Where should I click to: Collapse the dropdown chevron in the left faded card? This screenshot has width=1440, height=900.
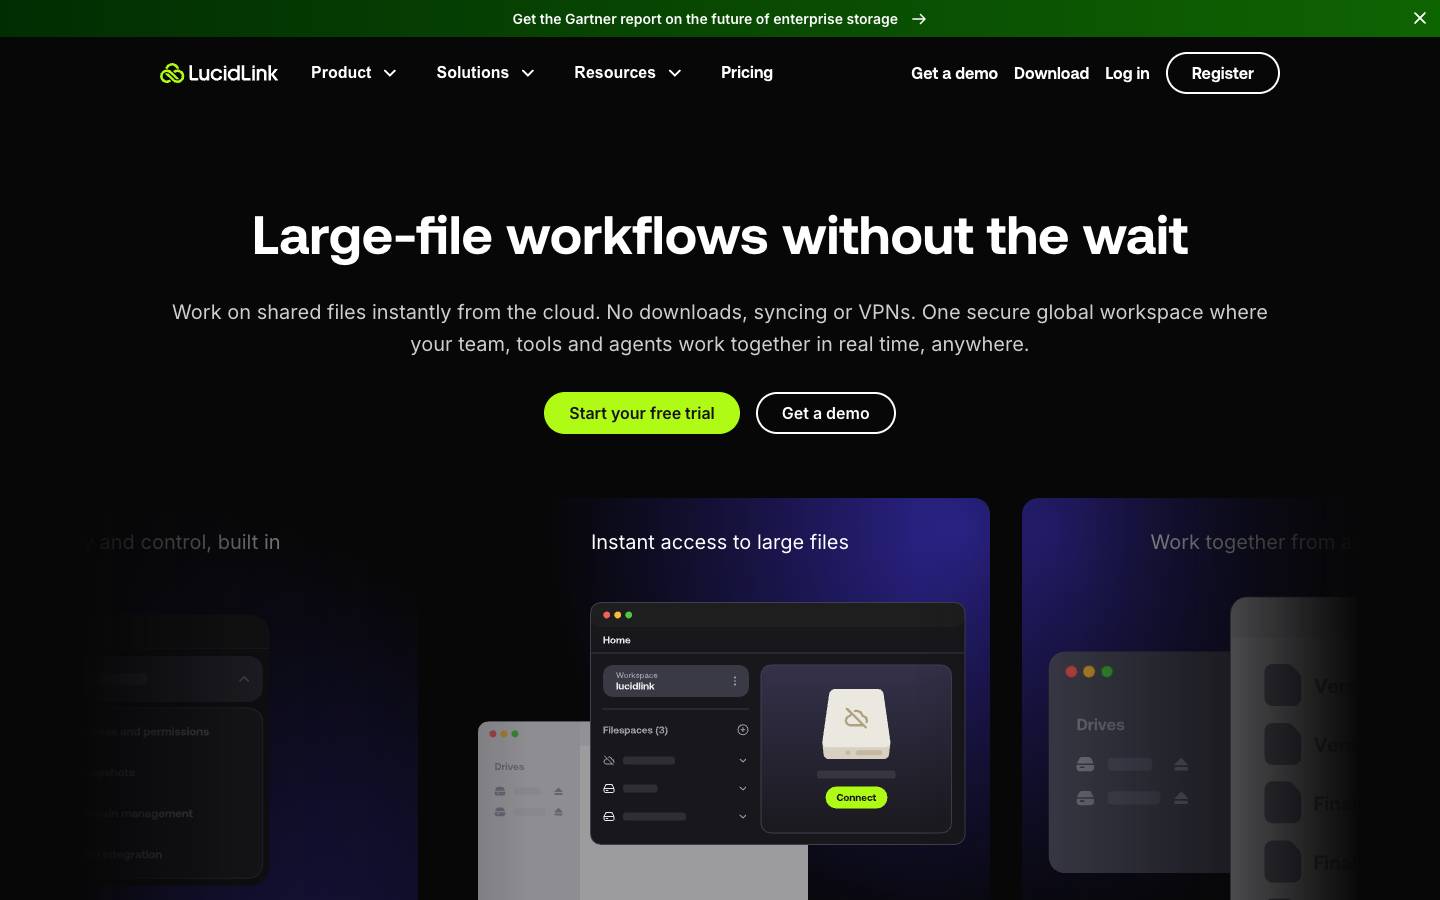244,679
